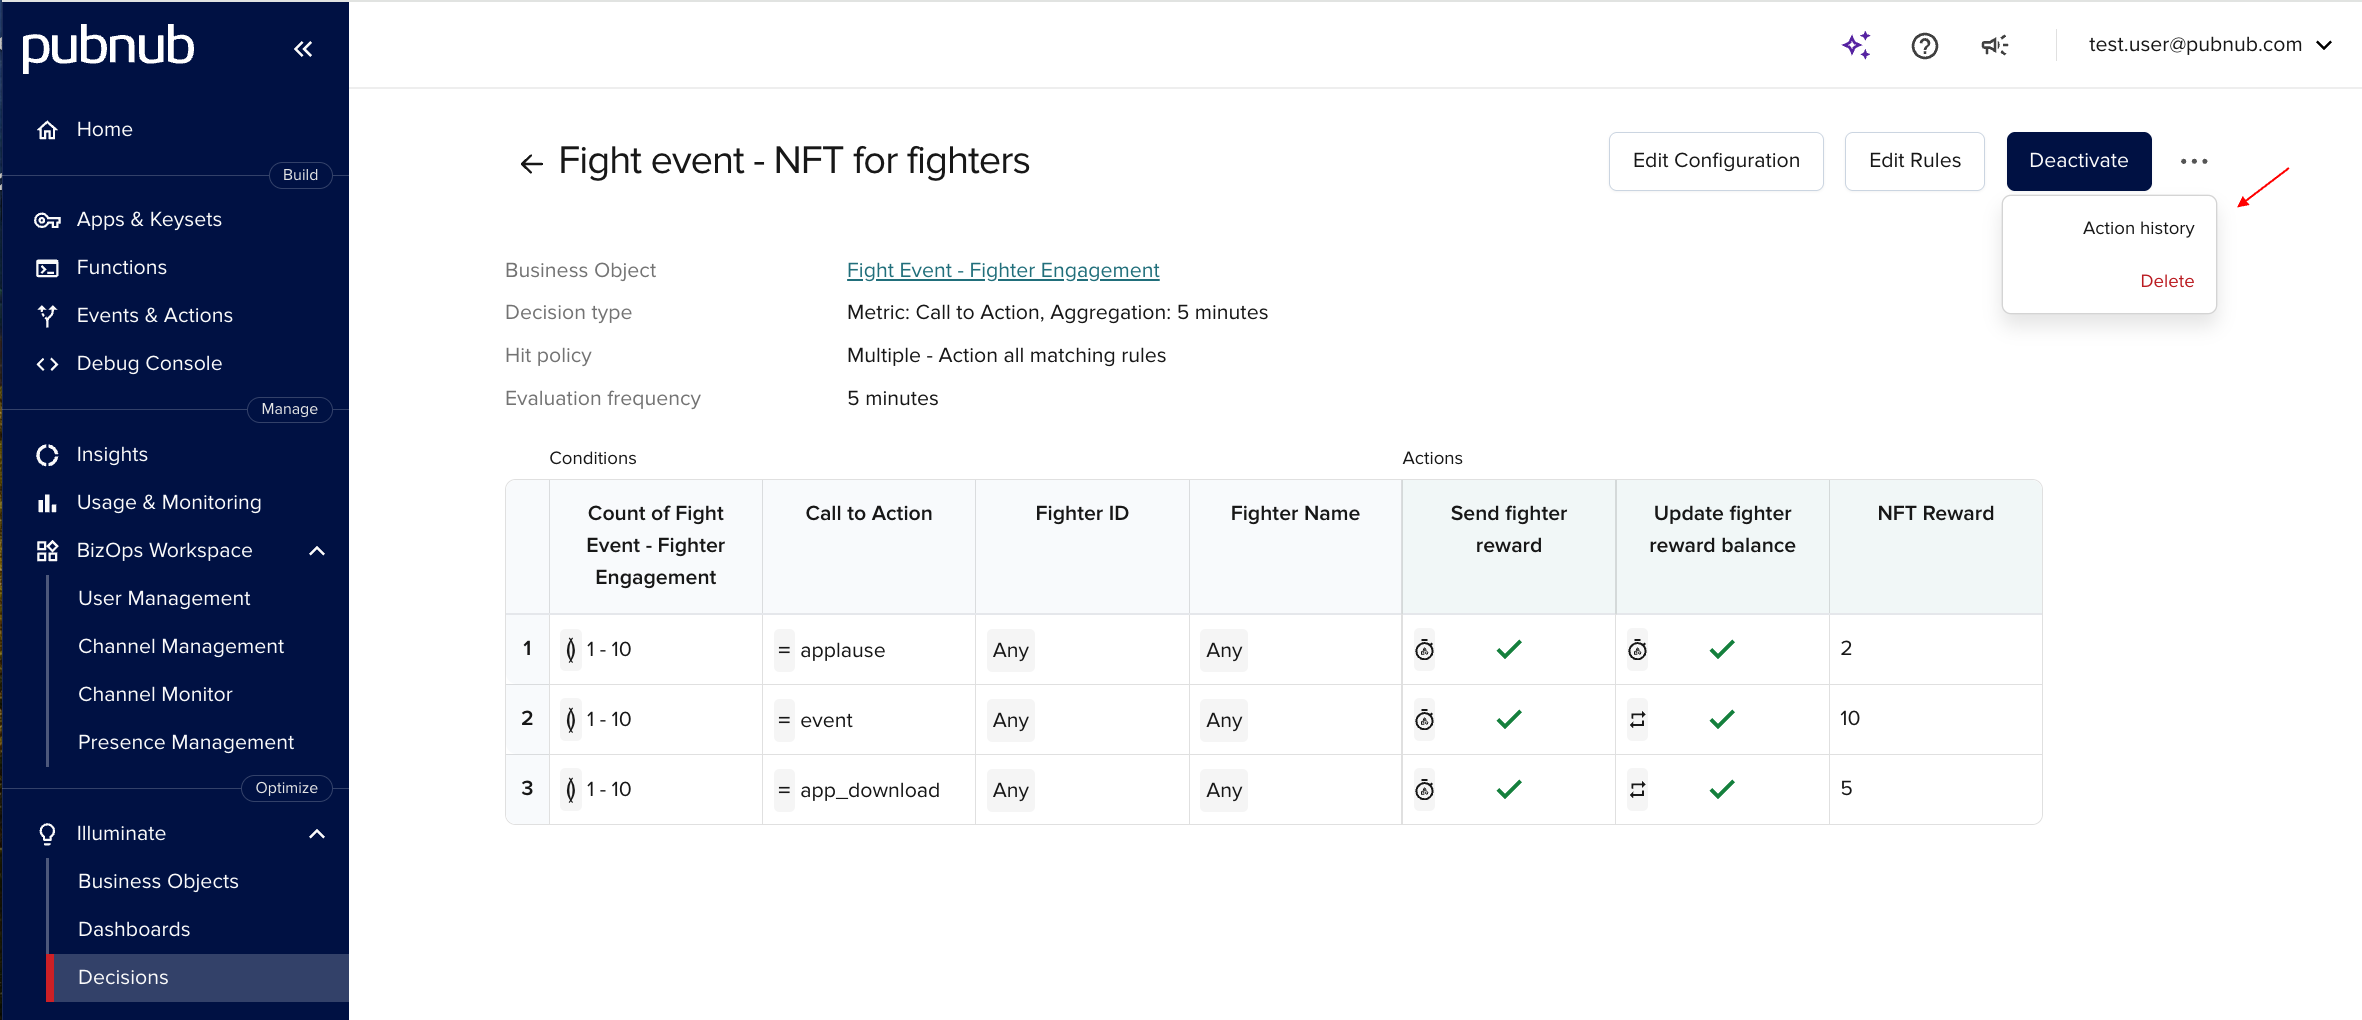
Task: Go to Business Objects in the sidebar
Action: pos(158,881)
